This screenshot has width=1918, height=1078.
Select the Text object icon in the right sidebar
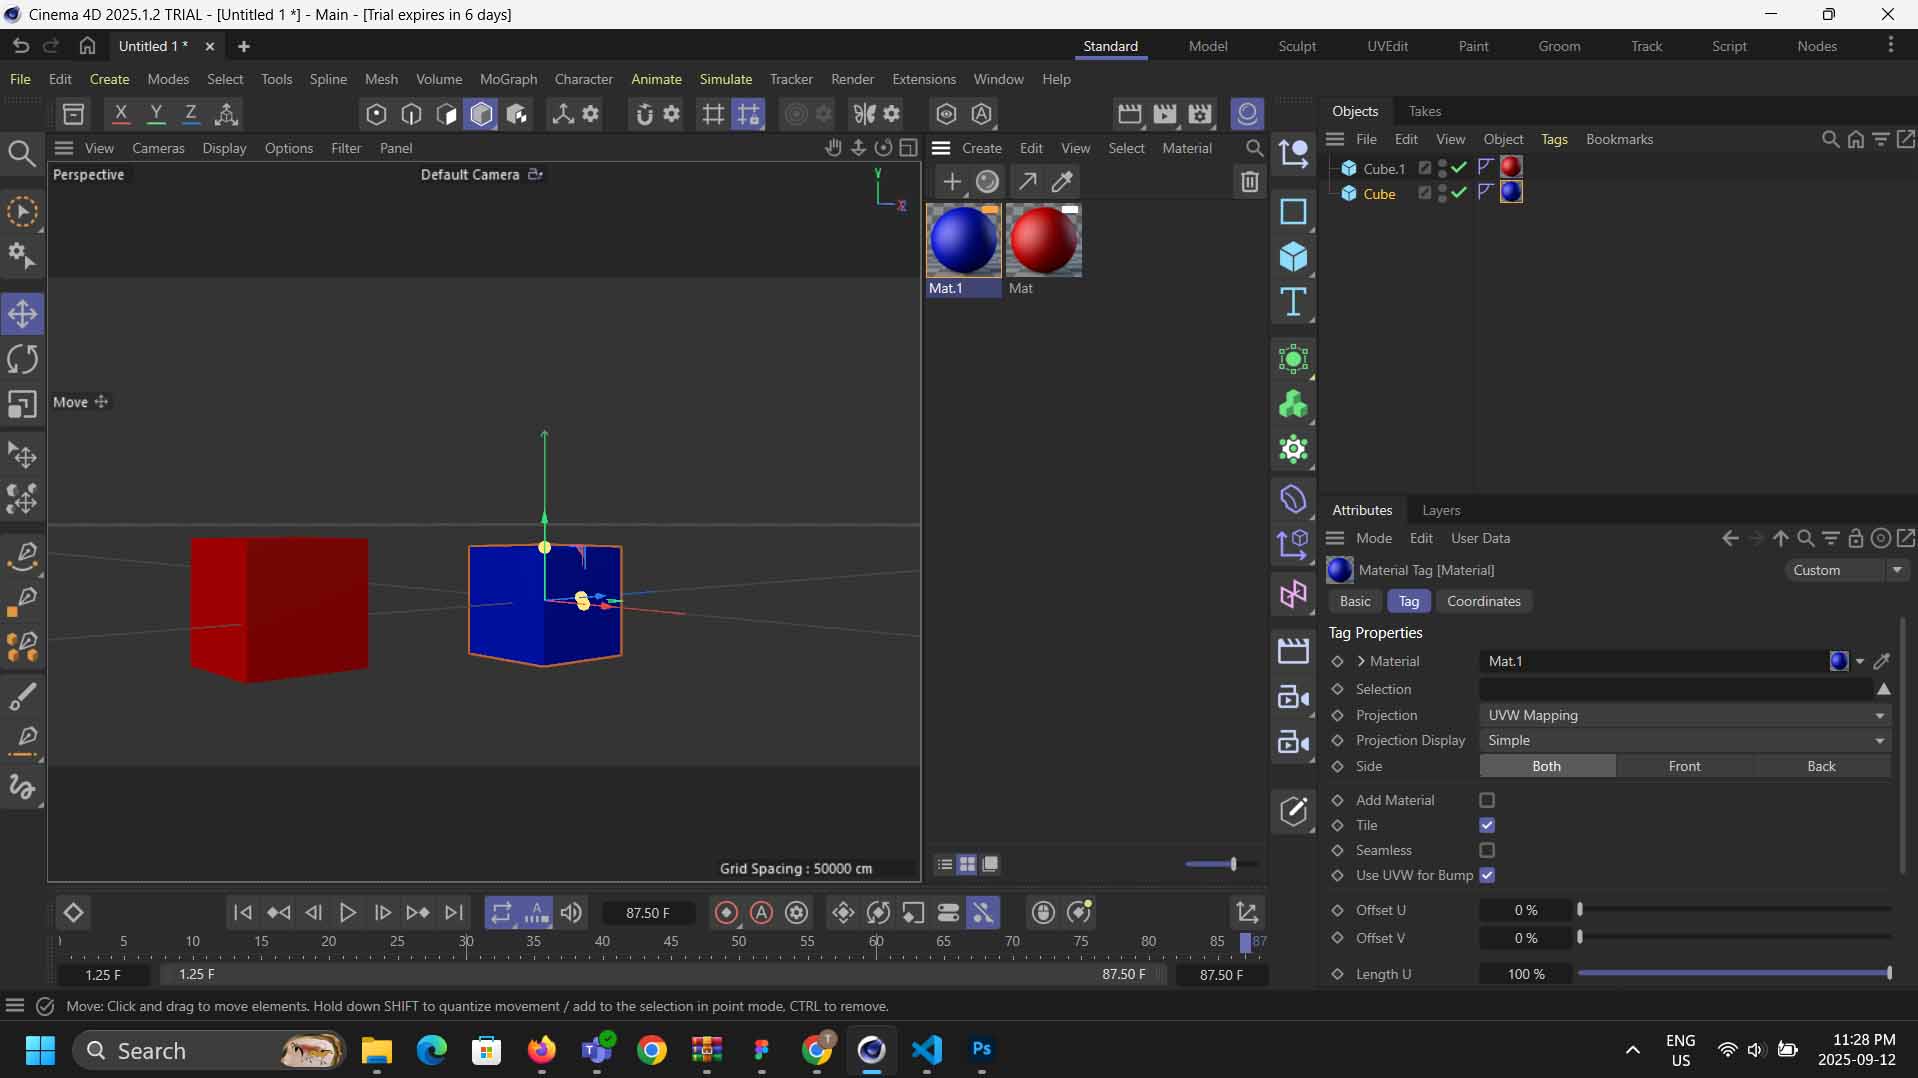1294,302
